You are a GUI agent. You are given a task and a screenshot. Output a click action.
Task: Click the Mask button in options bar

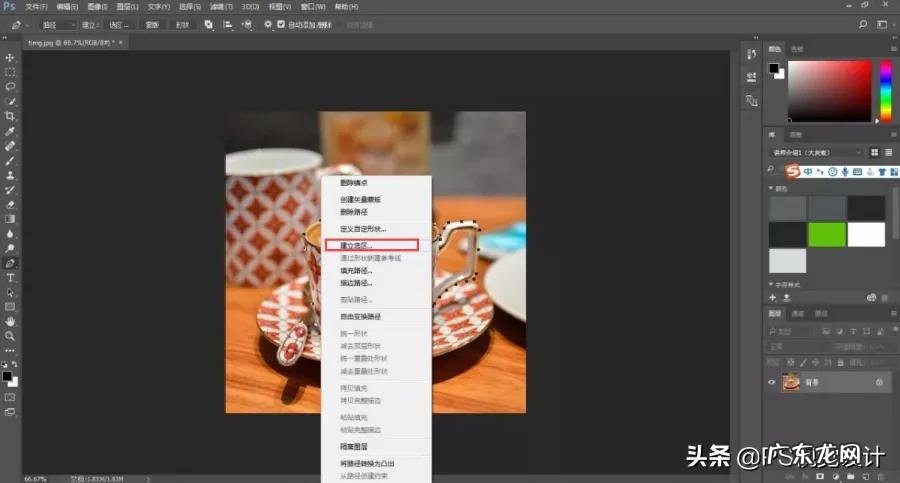point(152,25)
